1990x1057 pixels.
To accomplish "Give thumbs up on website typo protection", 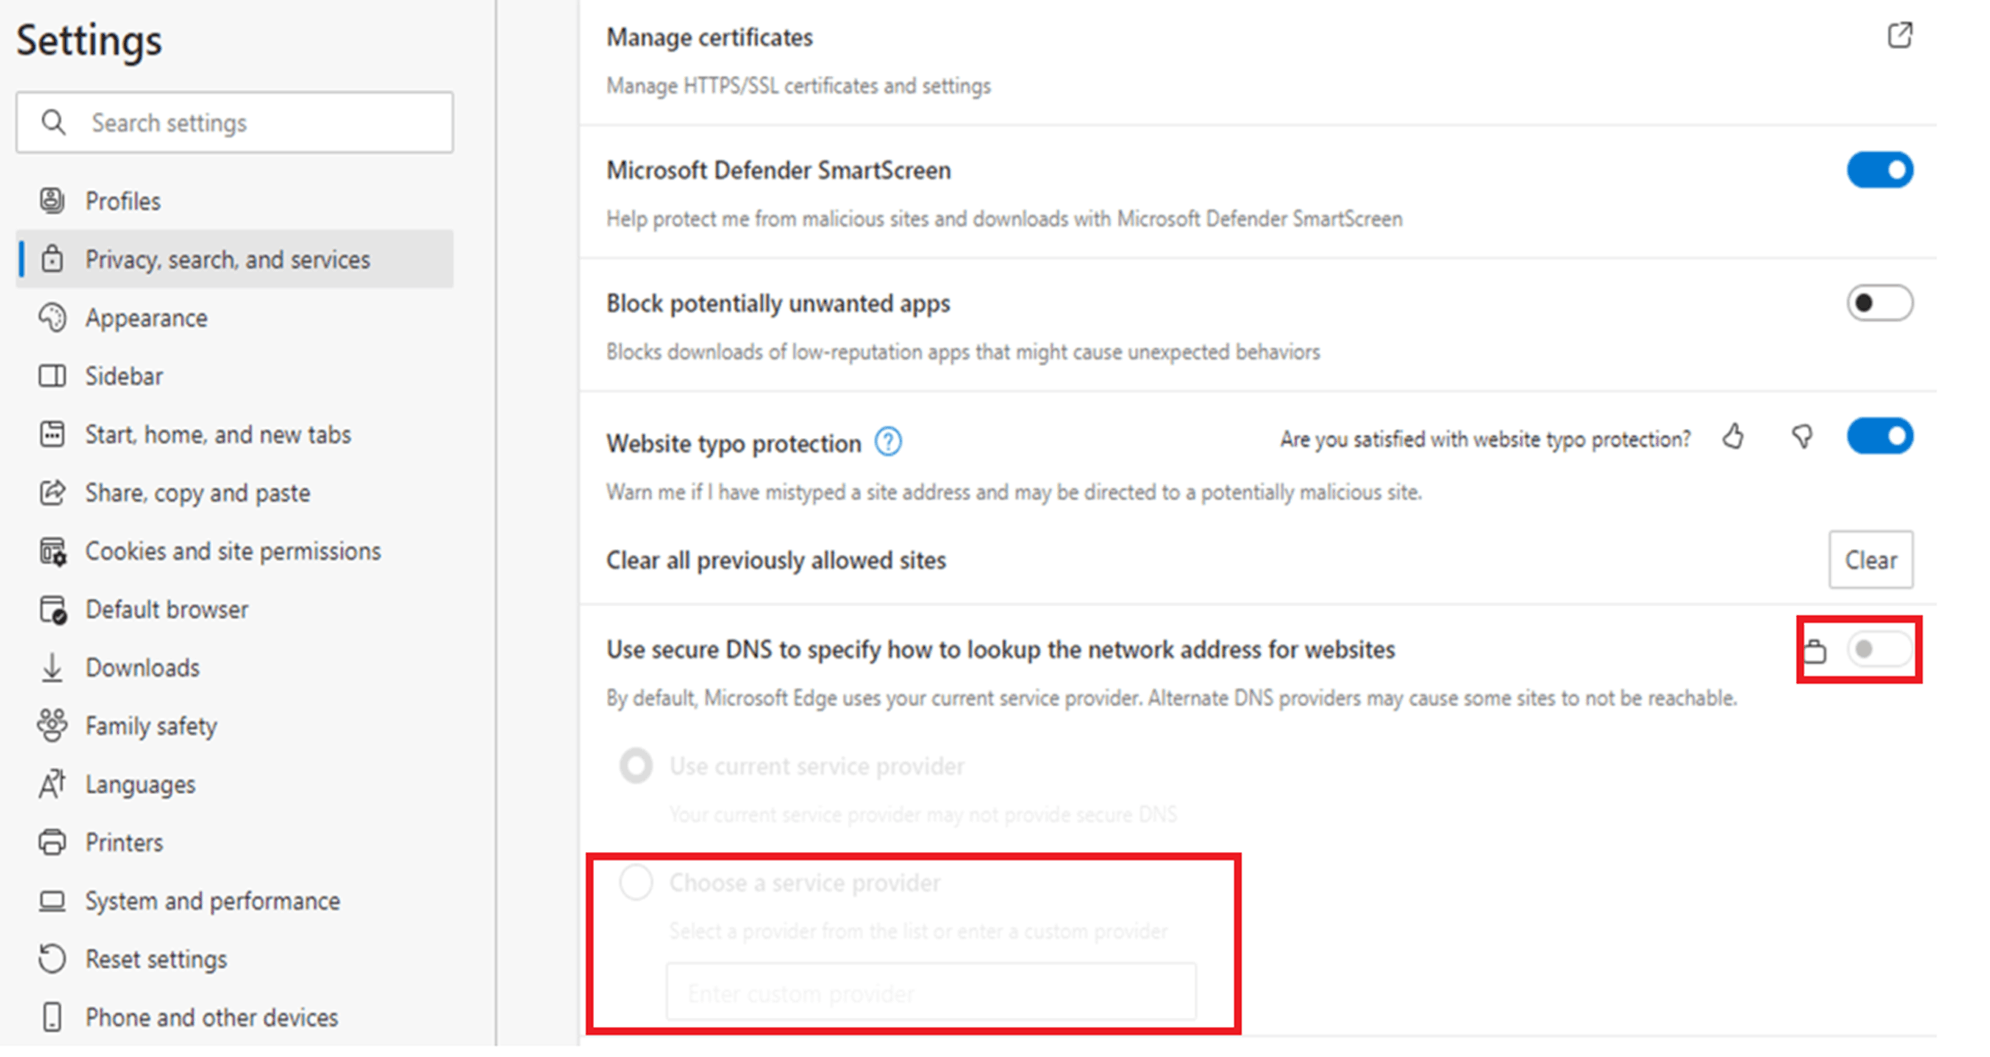I will [x=1735, y=437].
